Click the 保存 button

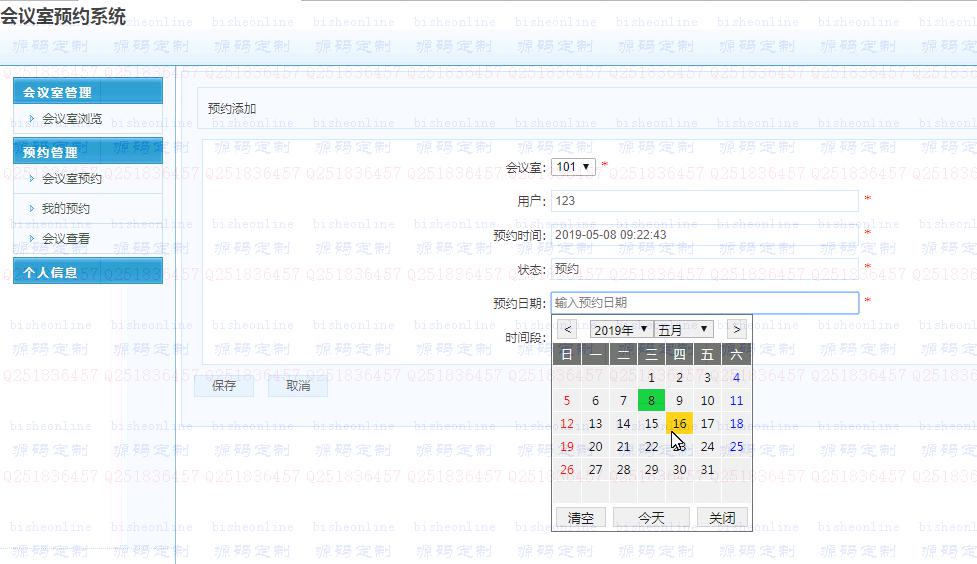224,386
